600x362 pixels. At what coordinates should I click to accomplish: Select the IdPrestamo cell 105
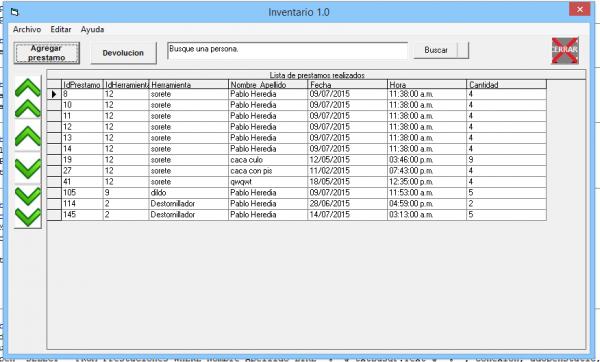[82, 193]
